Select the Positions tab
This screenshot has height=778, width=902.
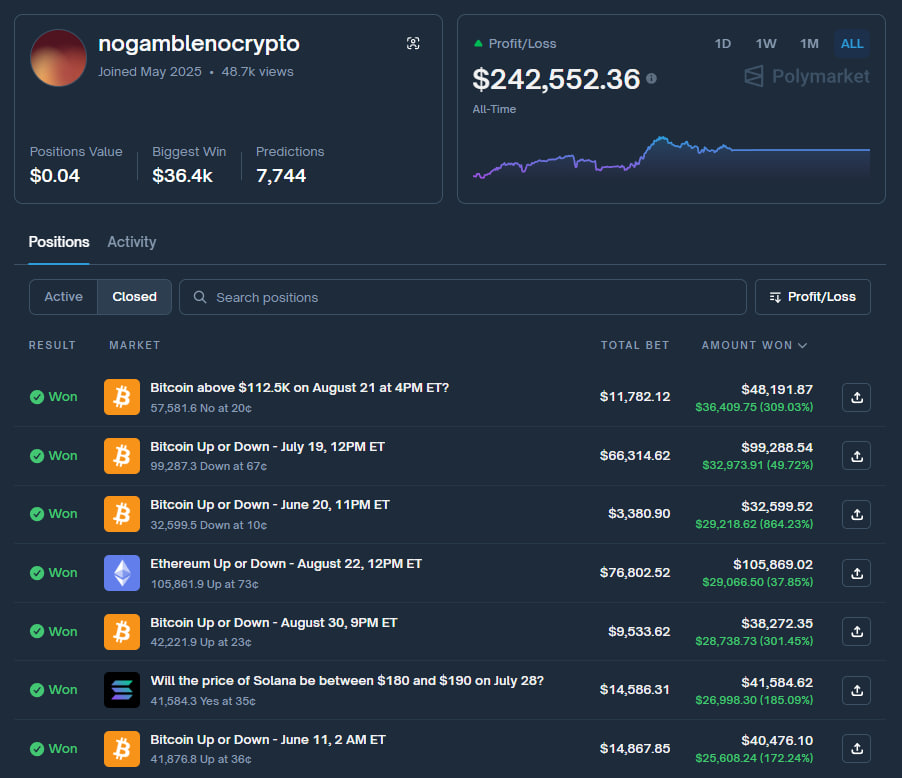(x=58, y=242)
